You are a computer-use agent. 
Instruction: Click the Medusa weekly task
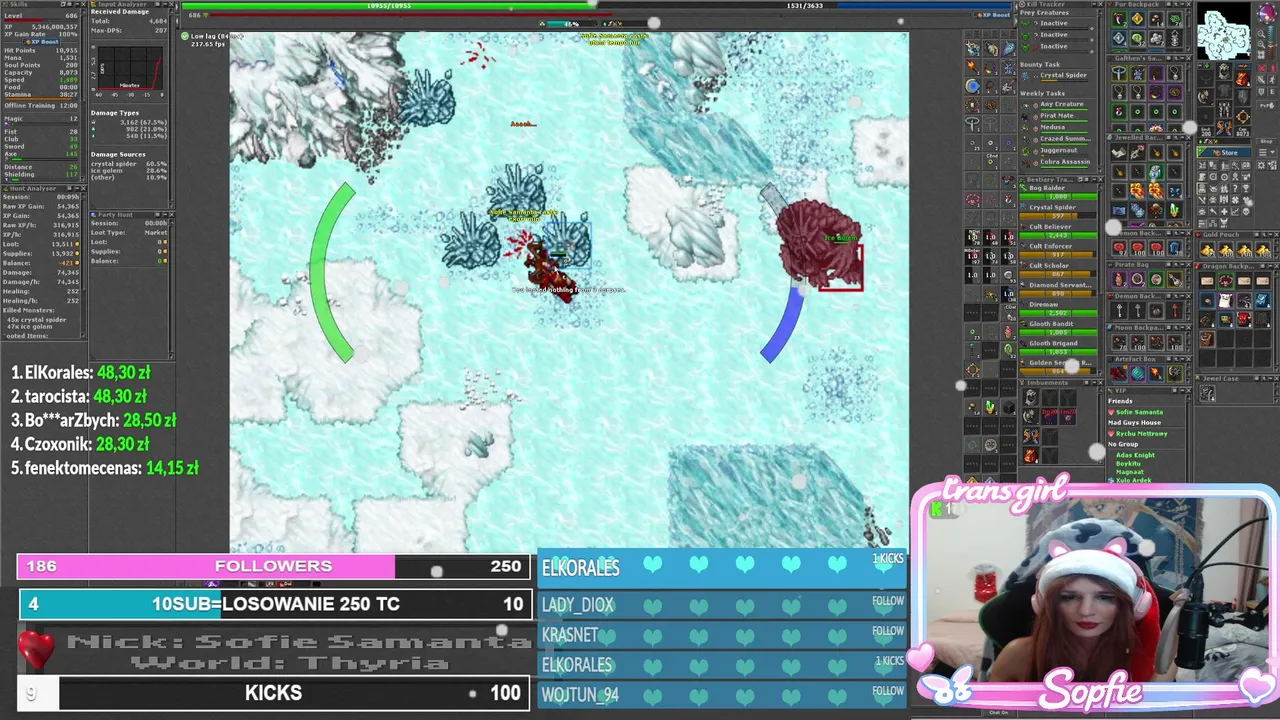click(x=1053, y=127)
